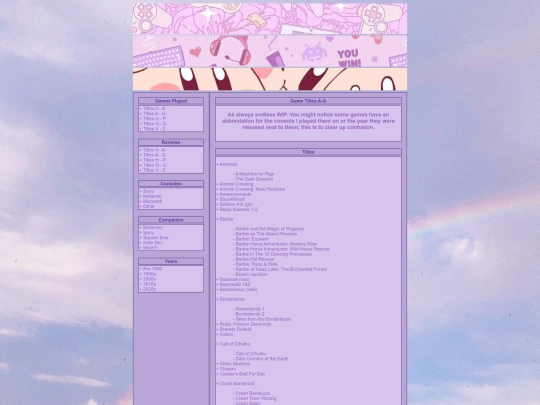Click Balloon Kid (gb) entry
The height and width of the screenshot is (405, 540).
236,204
